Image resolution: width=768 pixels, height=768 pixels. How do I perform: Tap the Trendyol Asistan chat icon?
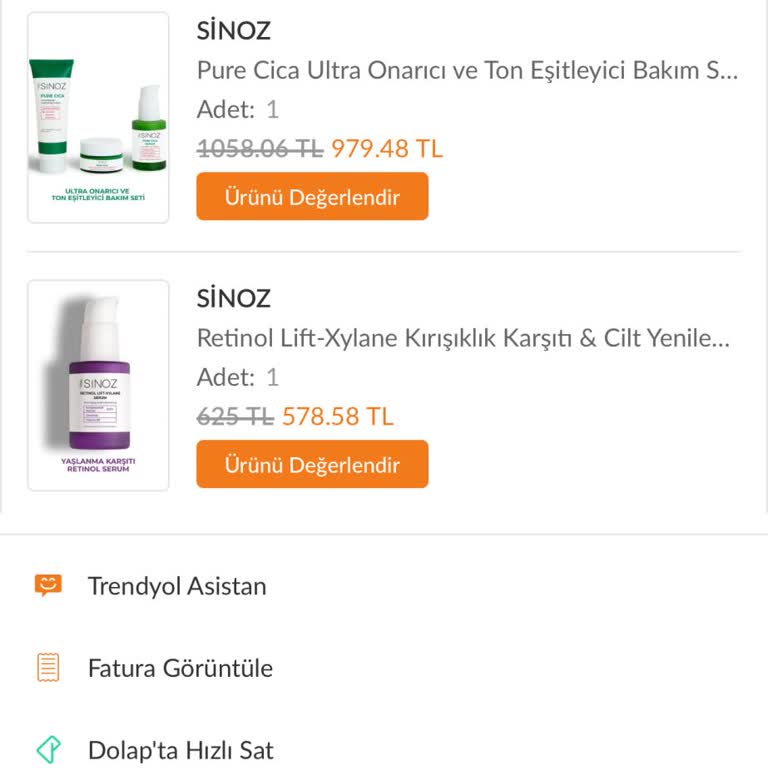coord(48,586)
